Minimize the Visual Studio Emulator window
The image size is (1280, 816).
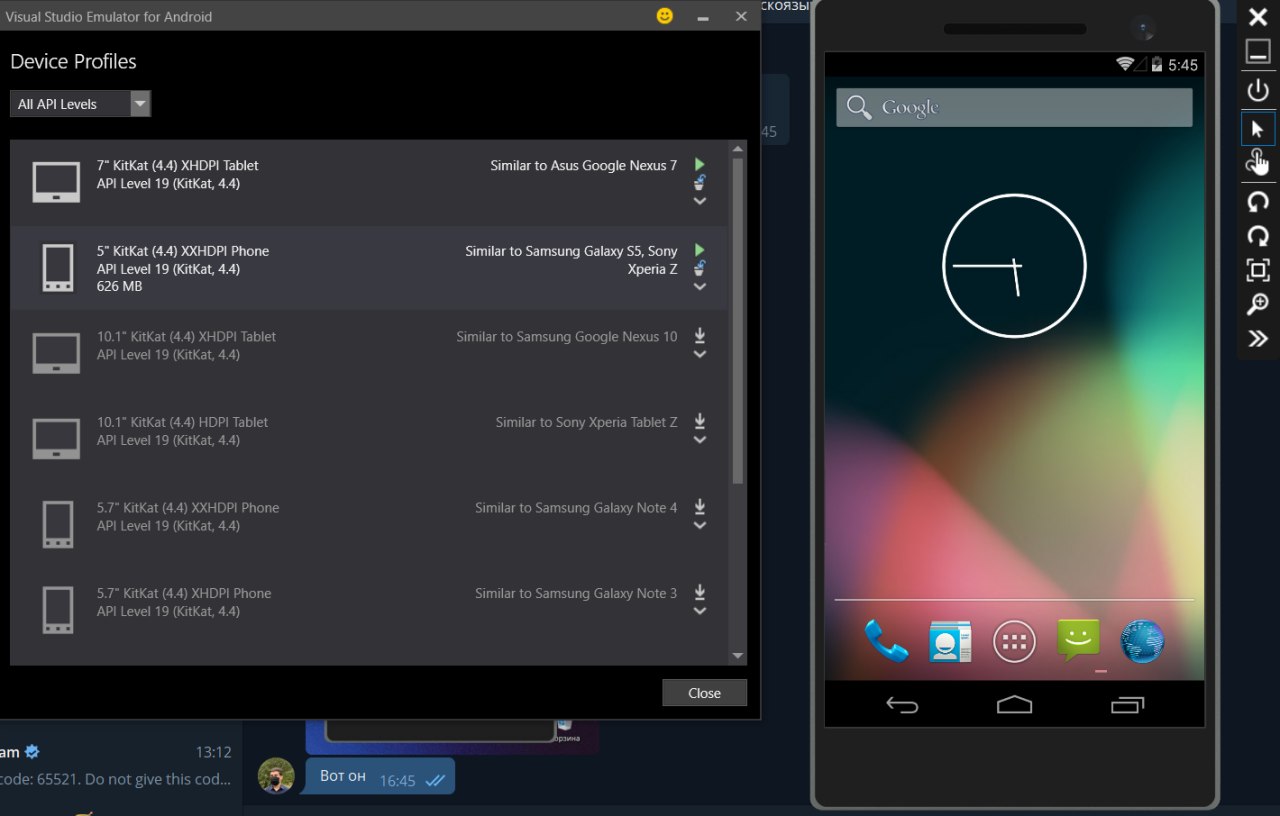pyautogui.click(x=703, y=17)
